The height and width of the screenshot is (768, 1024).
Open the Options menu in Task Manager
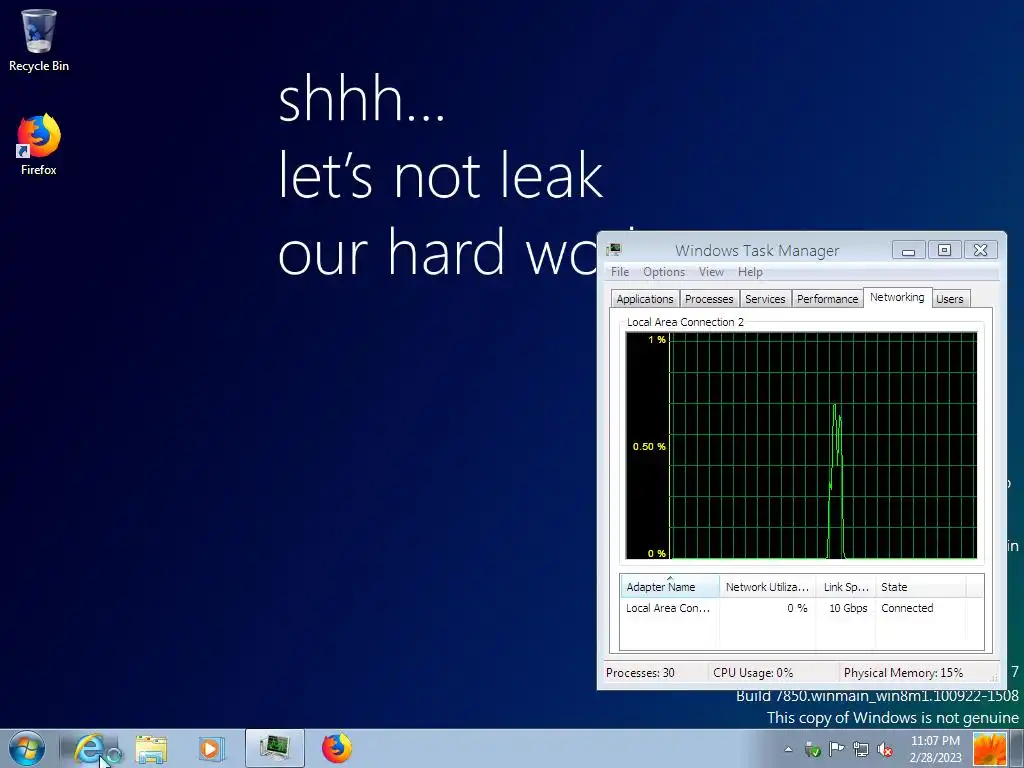pyautogui.click(x=664, y=272)
